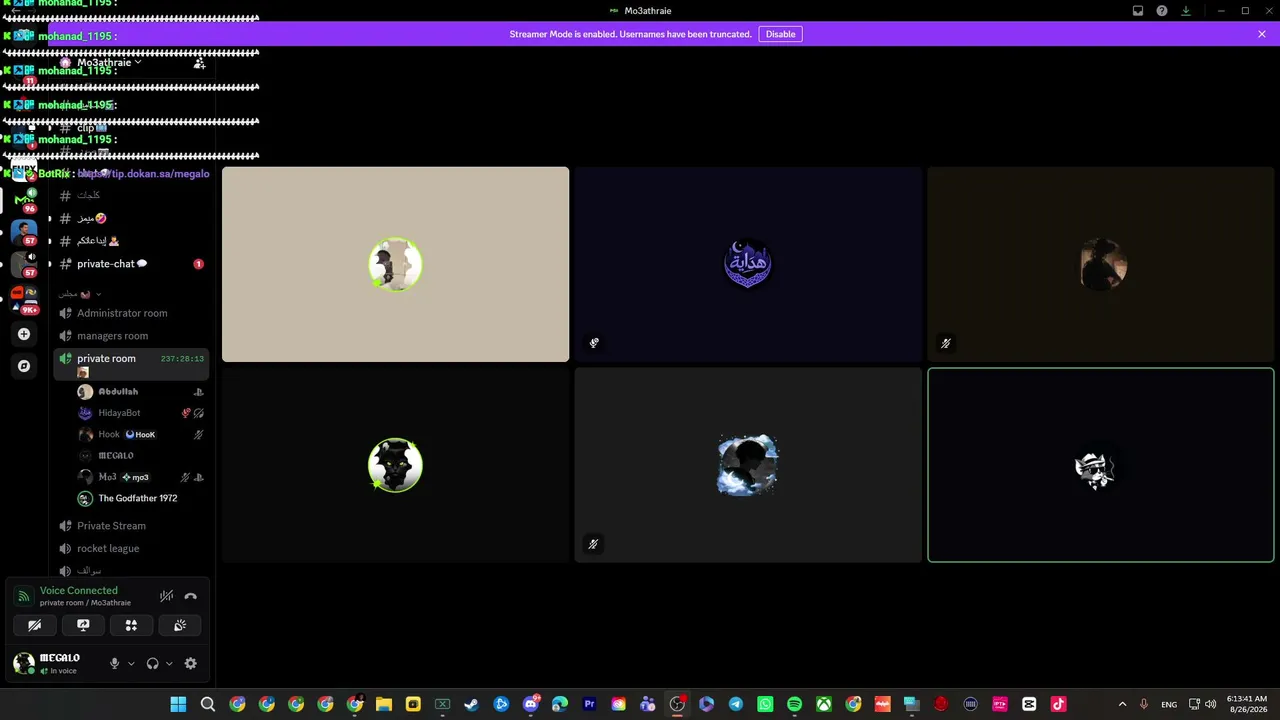Image resolution: width=1280 pixels, height=720 pixels.
Task: Open black cat avatar video tile
Action: 395,465
